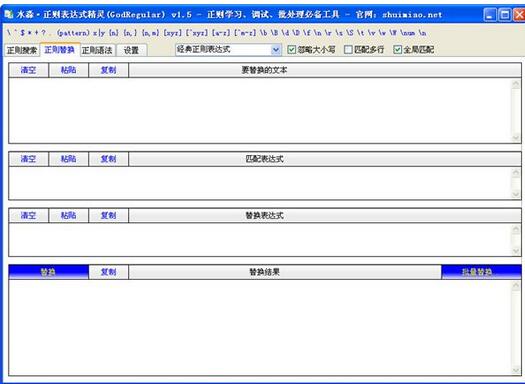Open the 经典正则表达式 dropdown
525x384 pixels.
pos(228,50)
